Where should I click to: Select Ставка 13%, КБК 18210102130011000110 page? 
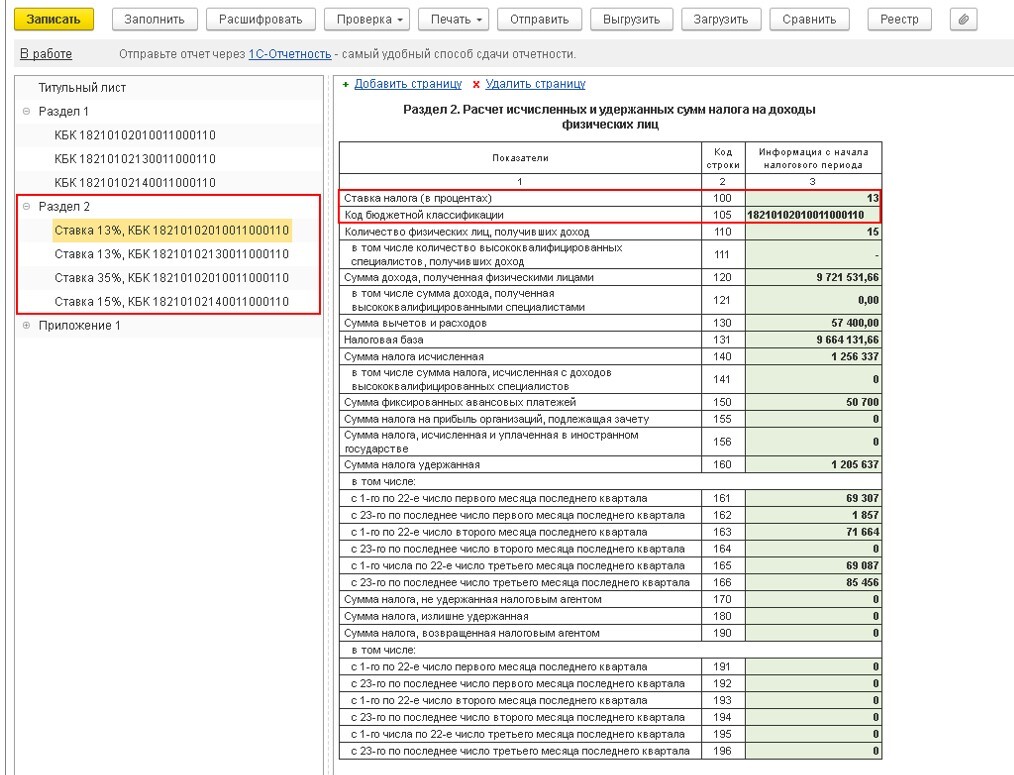pyautogui.click(x=172, y=254)
